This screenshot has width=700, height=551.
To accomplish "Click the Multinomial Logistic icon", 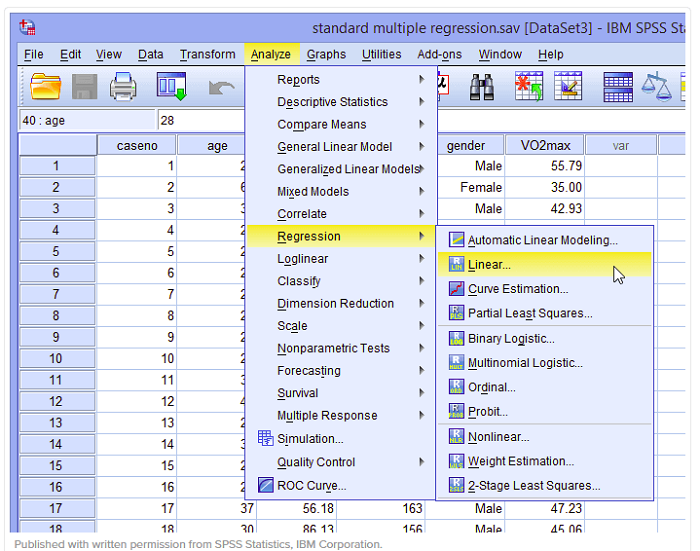I will coord(456,363).
